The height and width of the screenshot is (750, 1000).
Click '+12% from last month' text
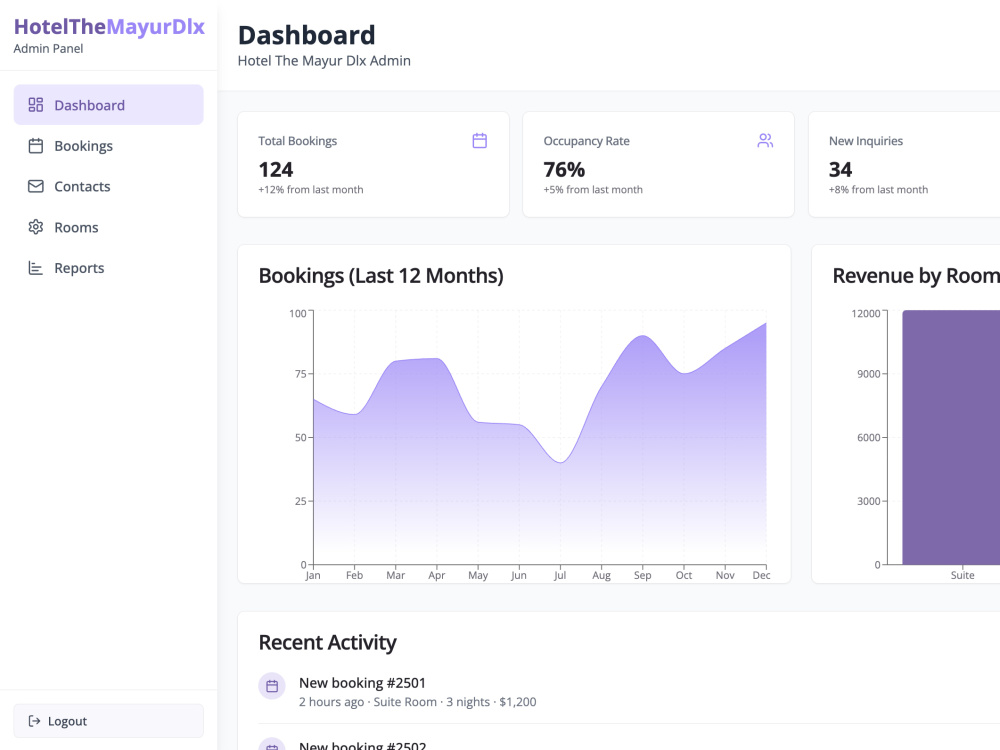click(x=311, y=189)
